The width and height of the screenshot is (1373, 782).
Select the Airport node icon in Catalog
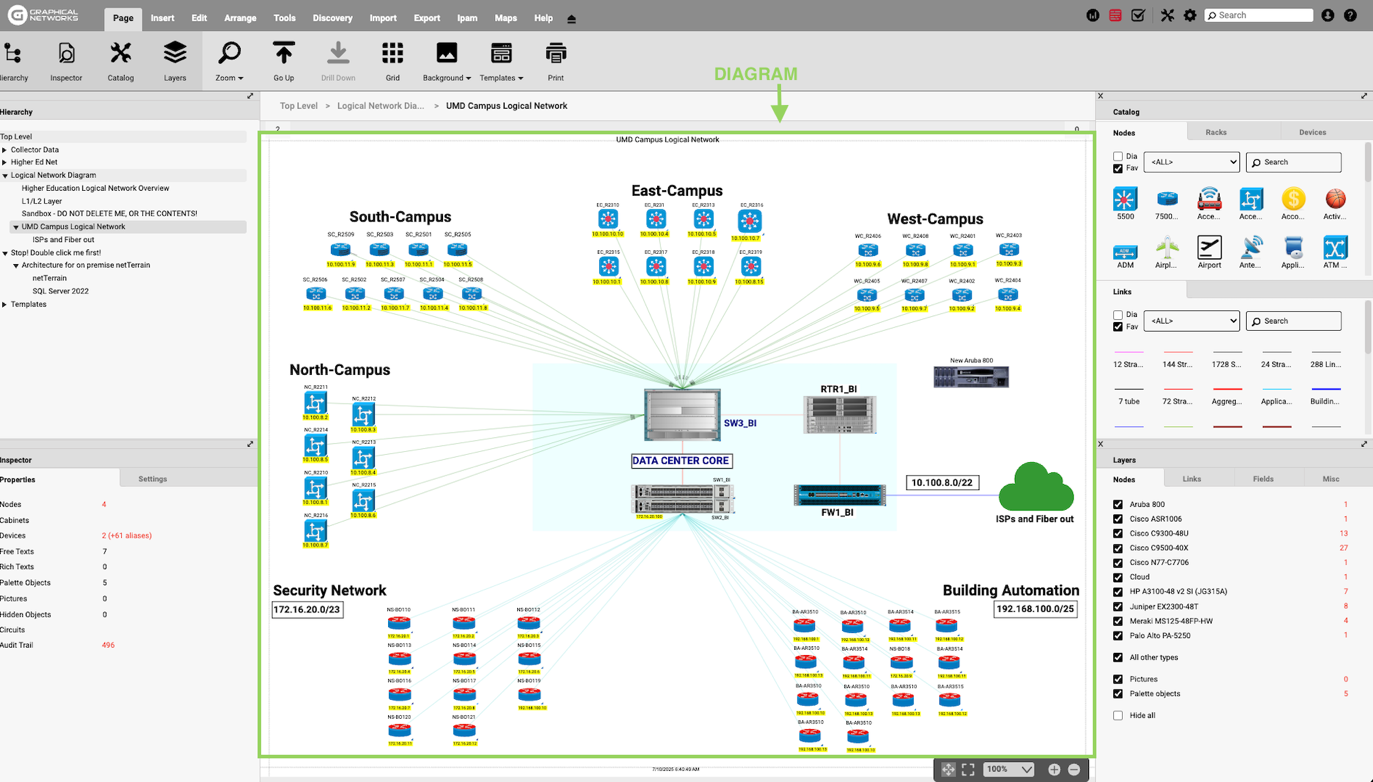click(1209, 250)
